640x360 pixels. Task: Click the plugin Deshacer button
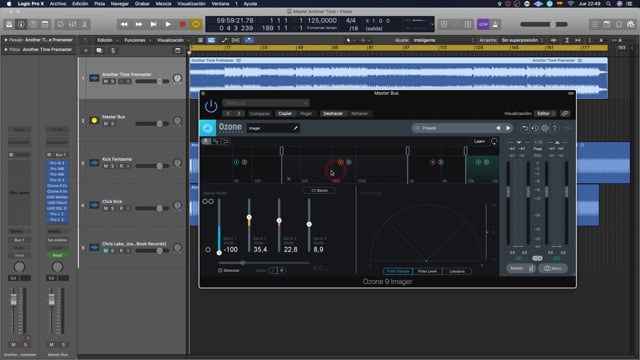(333, 113)
